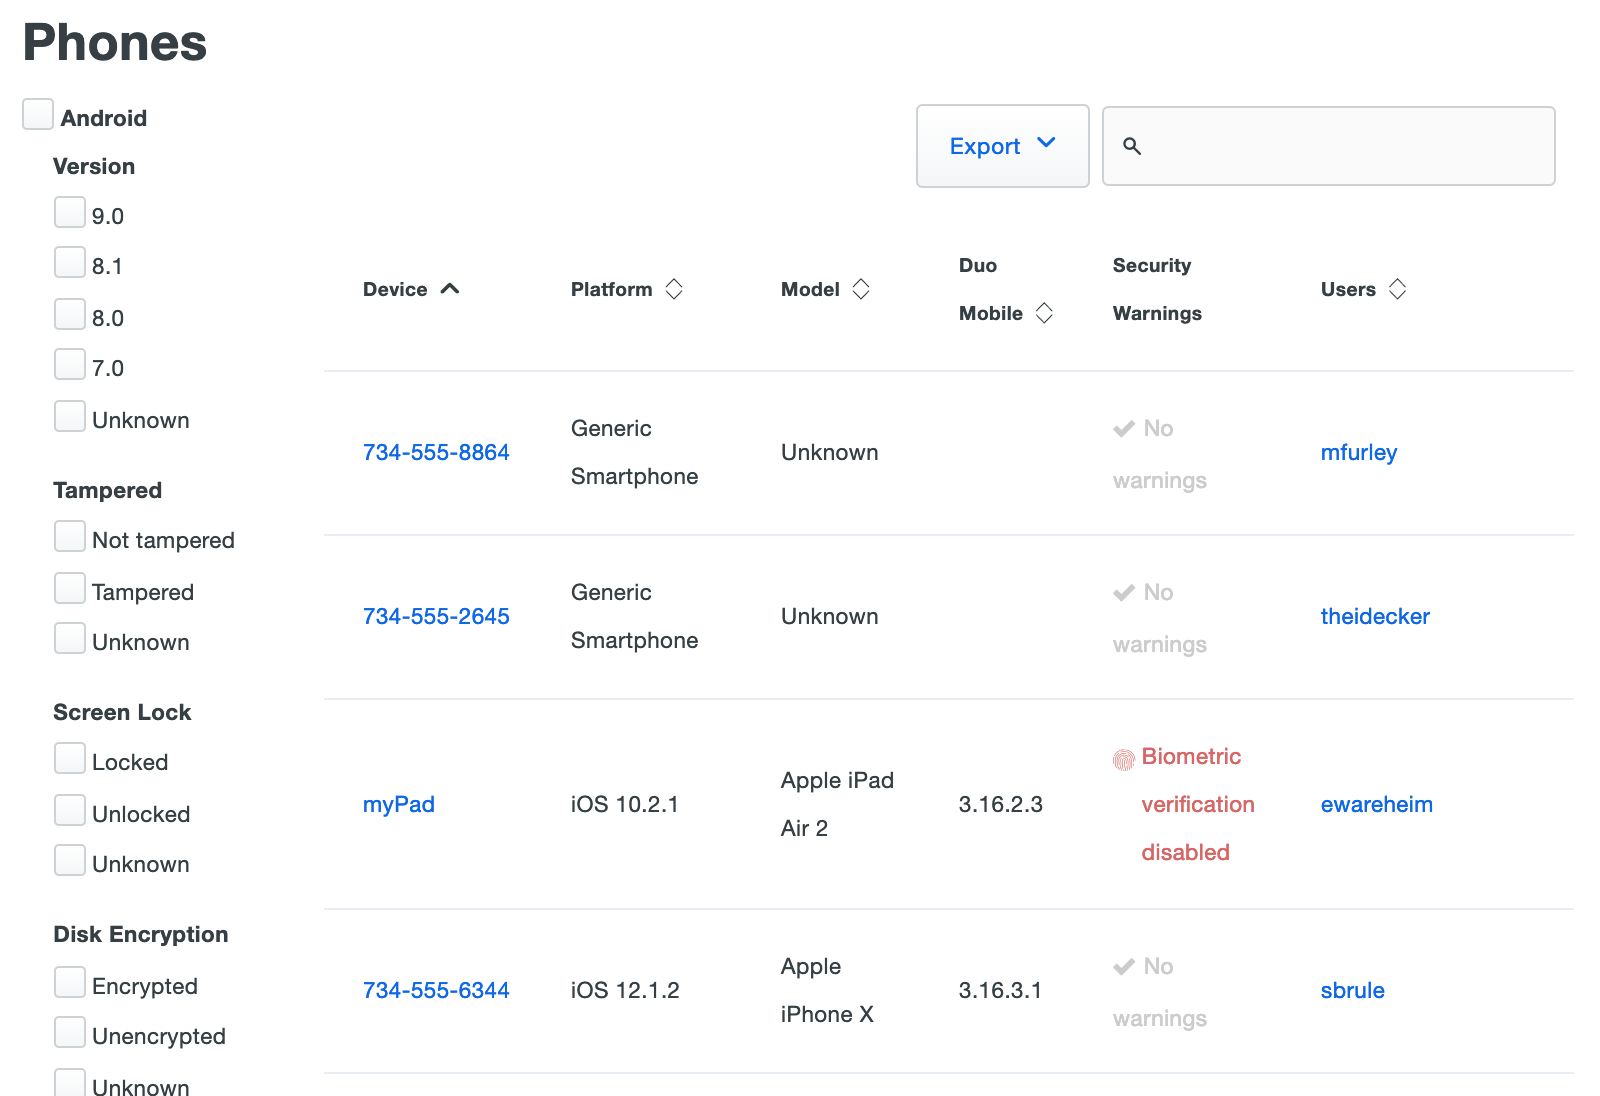The image size is (1600, 1096).
Task: Check the Android version 9.0 filter
Action: (x=70, y=212)
